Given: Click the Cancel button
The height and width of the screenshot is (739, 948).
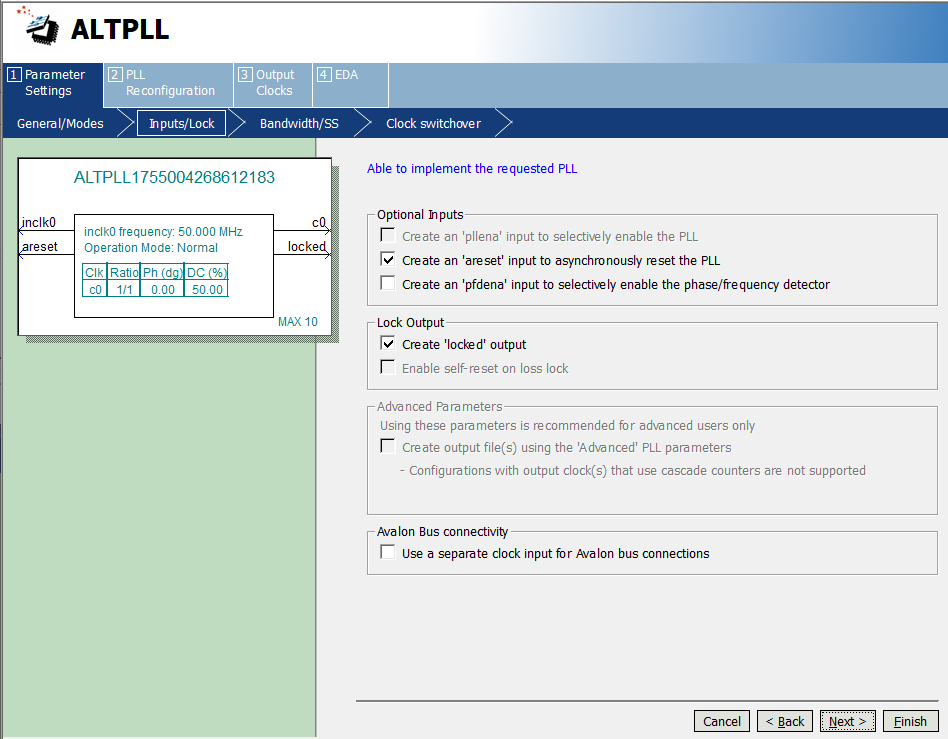Looking at the screenshot, I should 722,721.
